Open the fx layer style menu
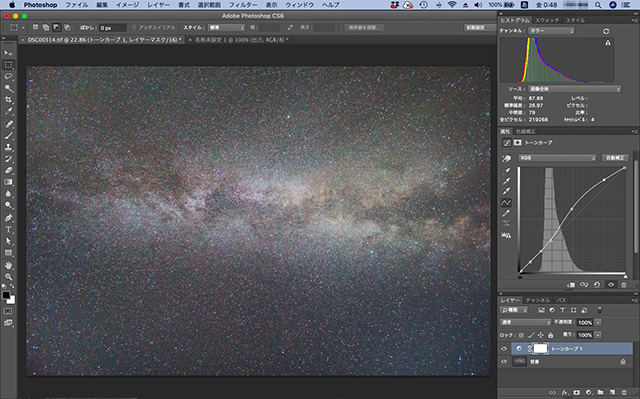Viewport: 640px width, 399px height. pos(565,392)
